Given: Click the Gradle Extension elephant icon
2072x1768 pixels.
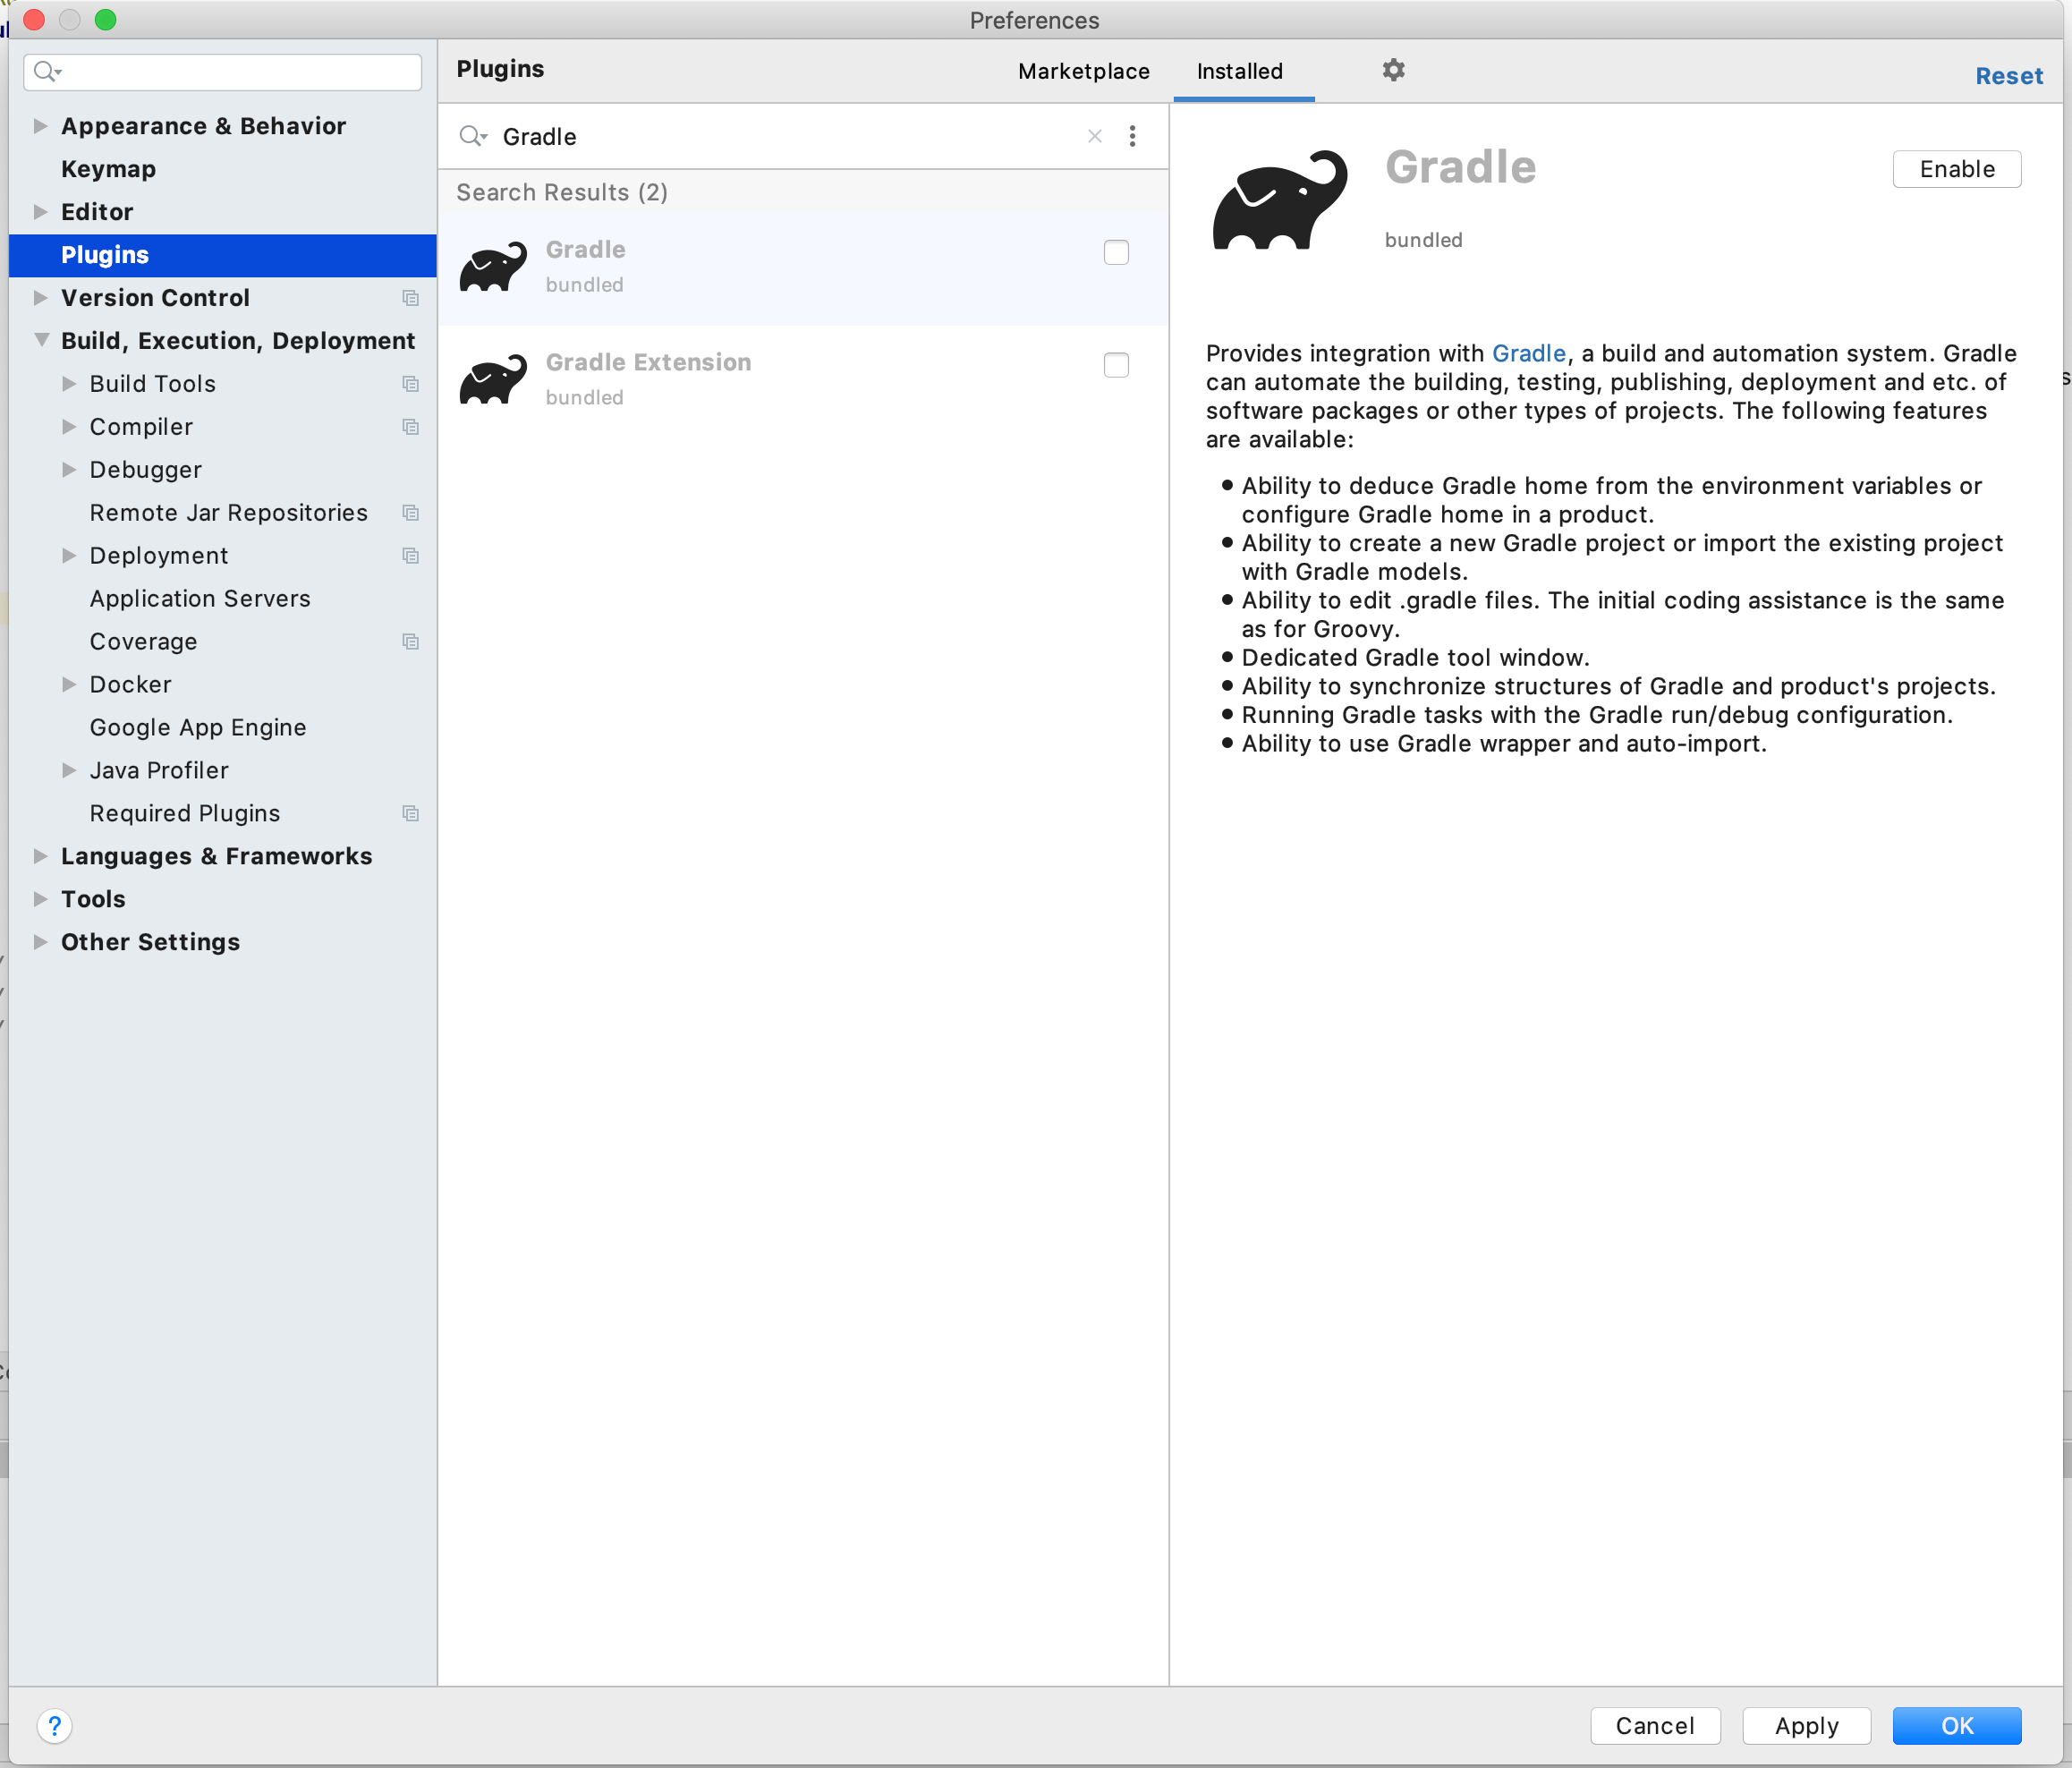Looking at the screenshot, I should (493, 379).
